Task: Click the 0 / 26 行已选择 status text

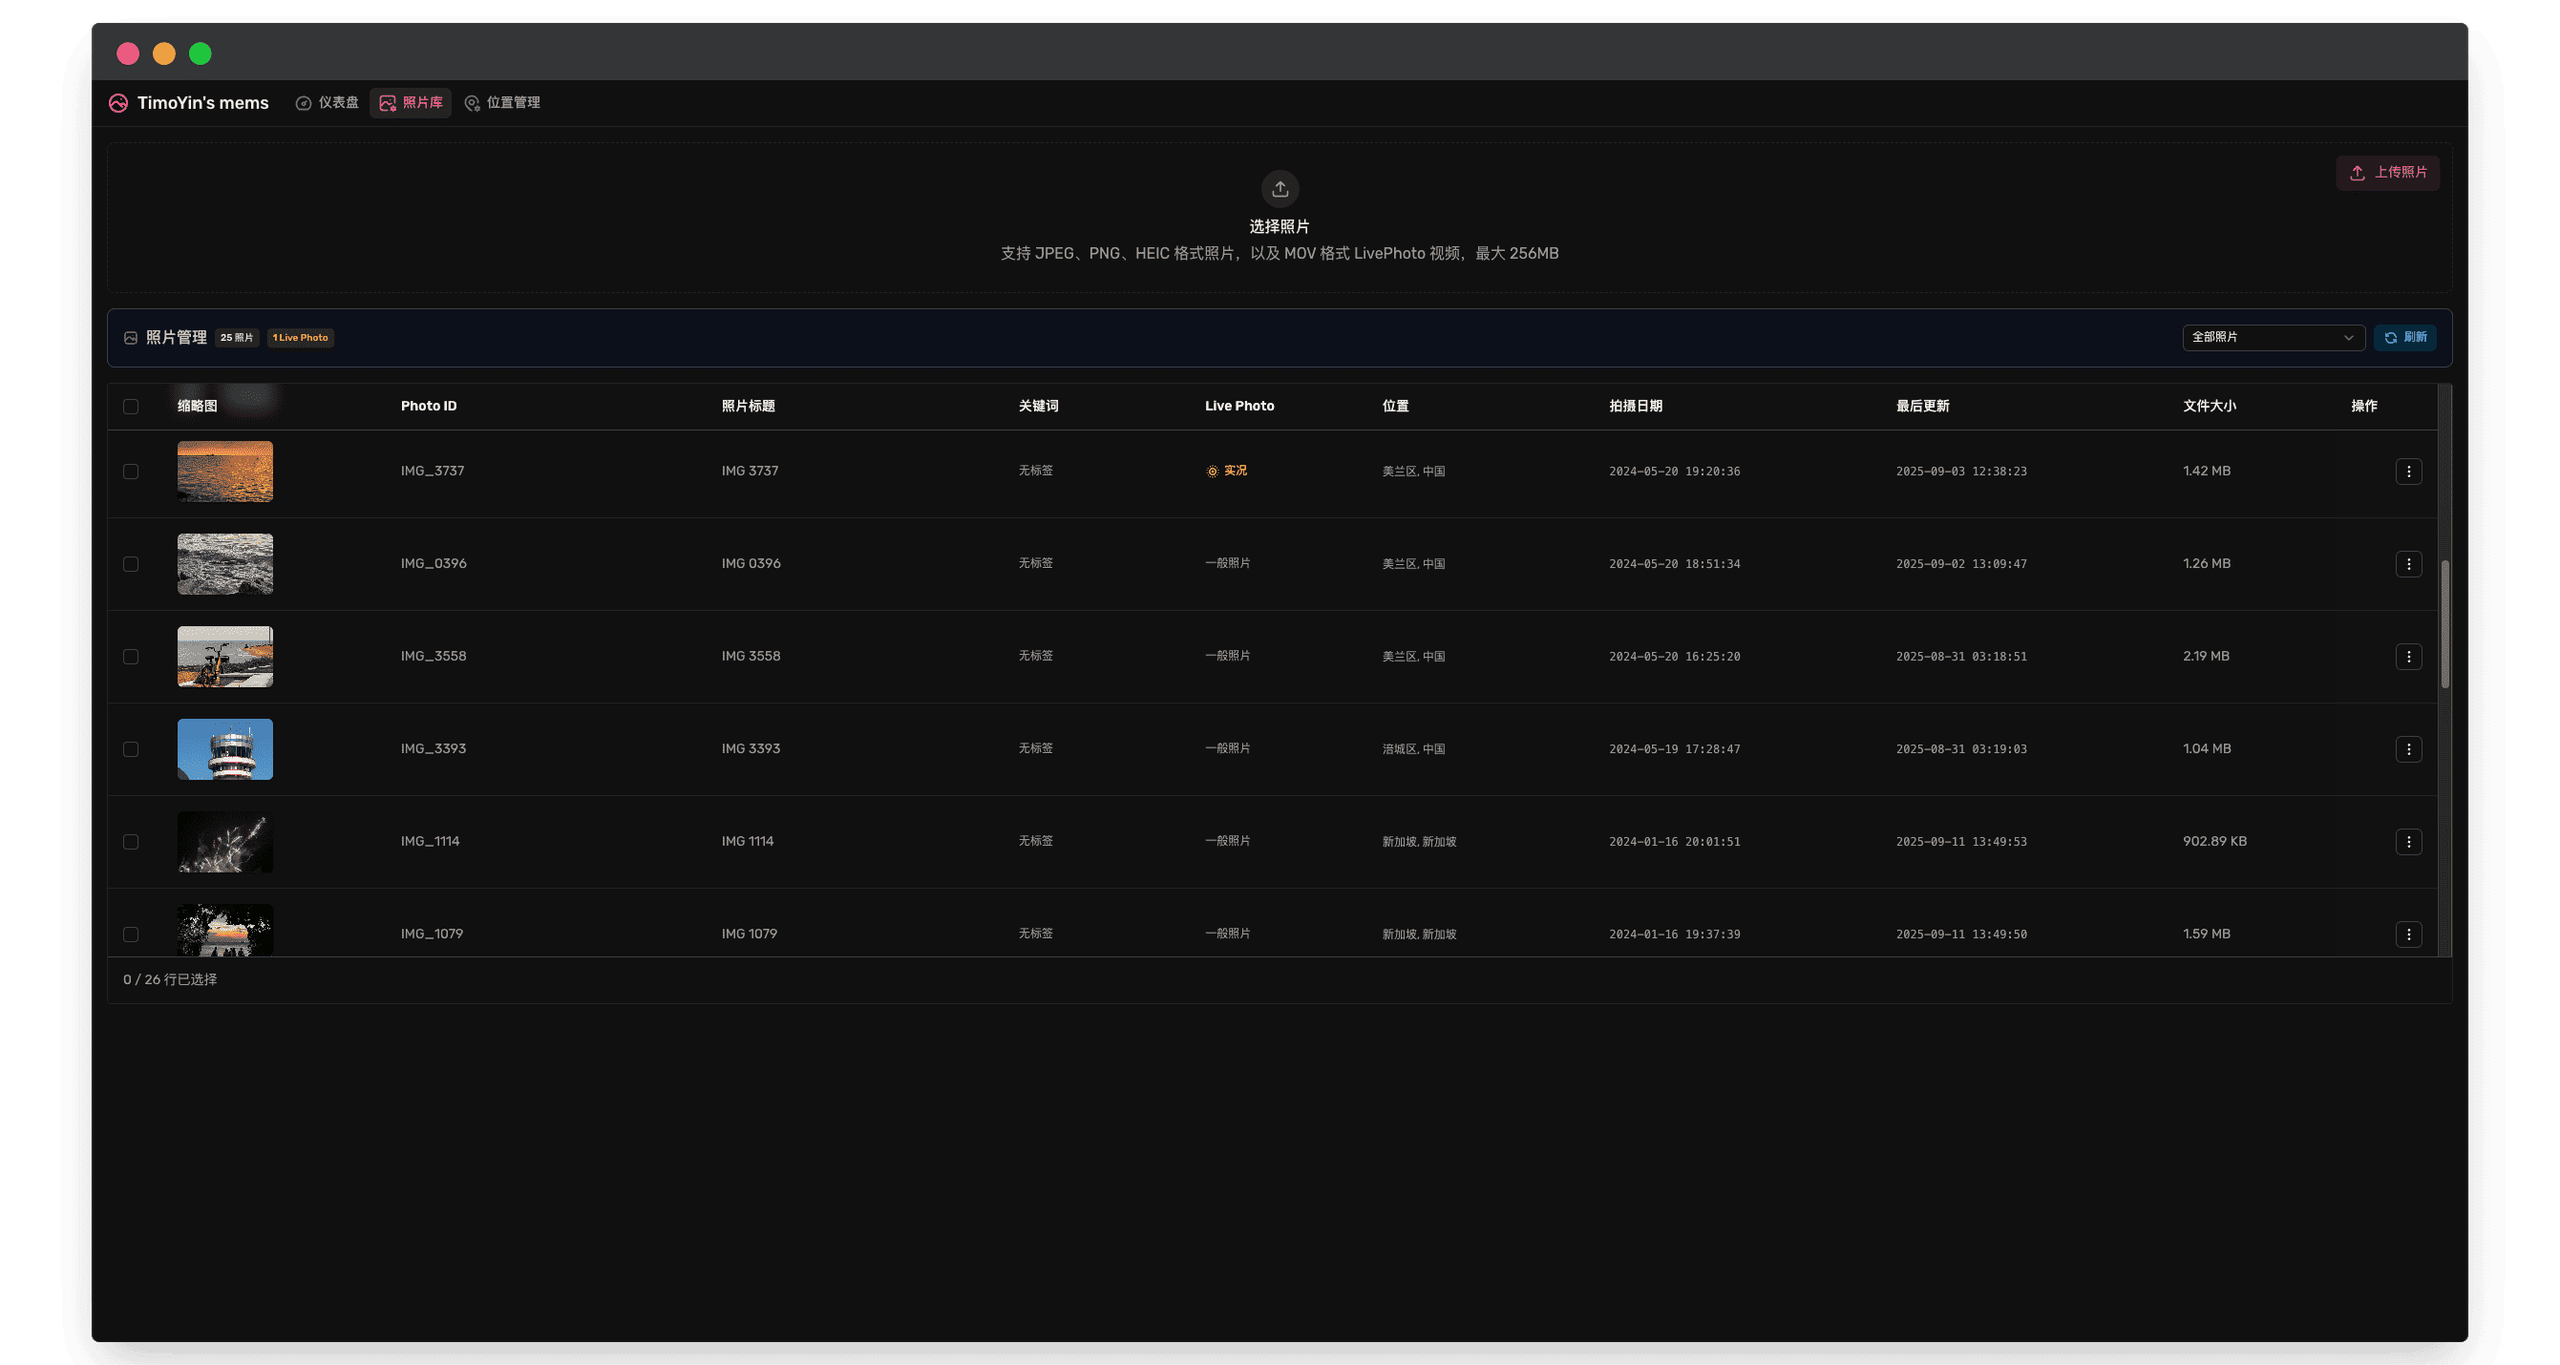Action: pyautogui.click(x=170, y=980)
